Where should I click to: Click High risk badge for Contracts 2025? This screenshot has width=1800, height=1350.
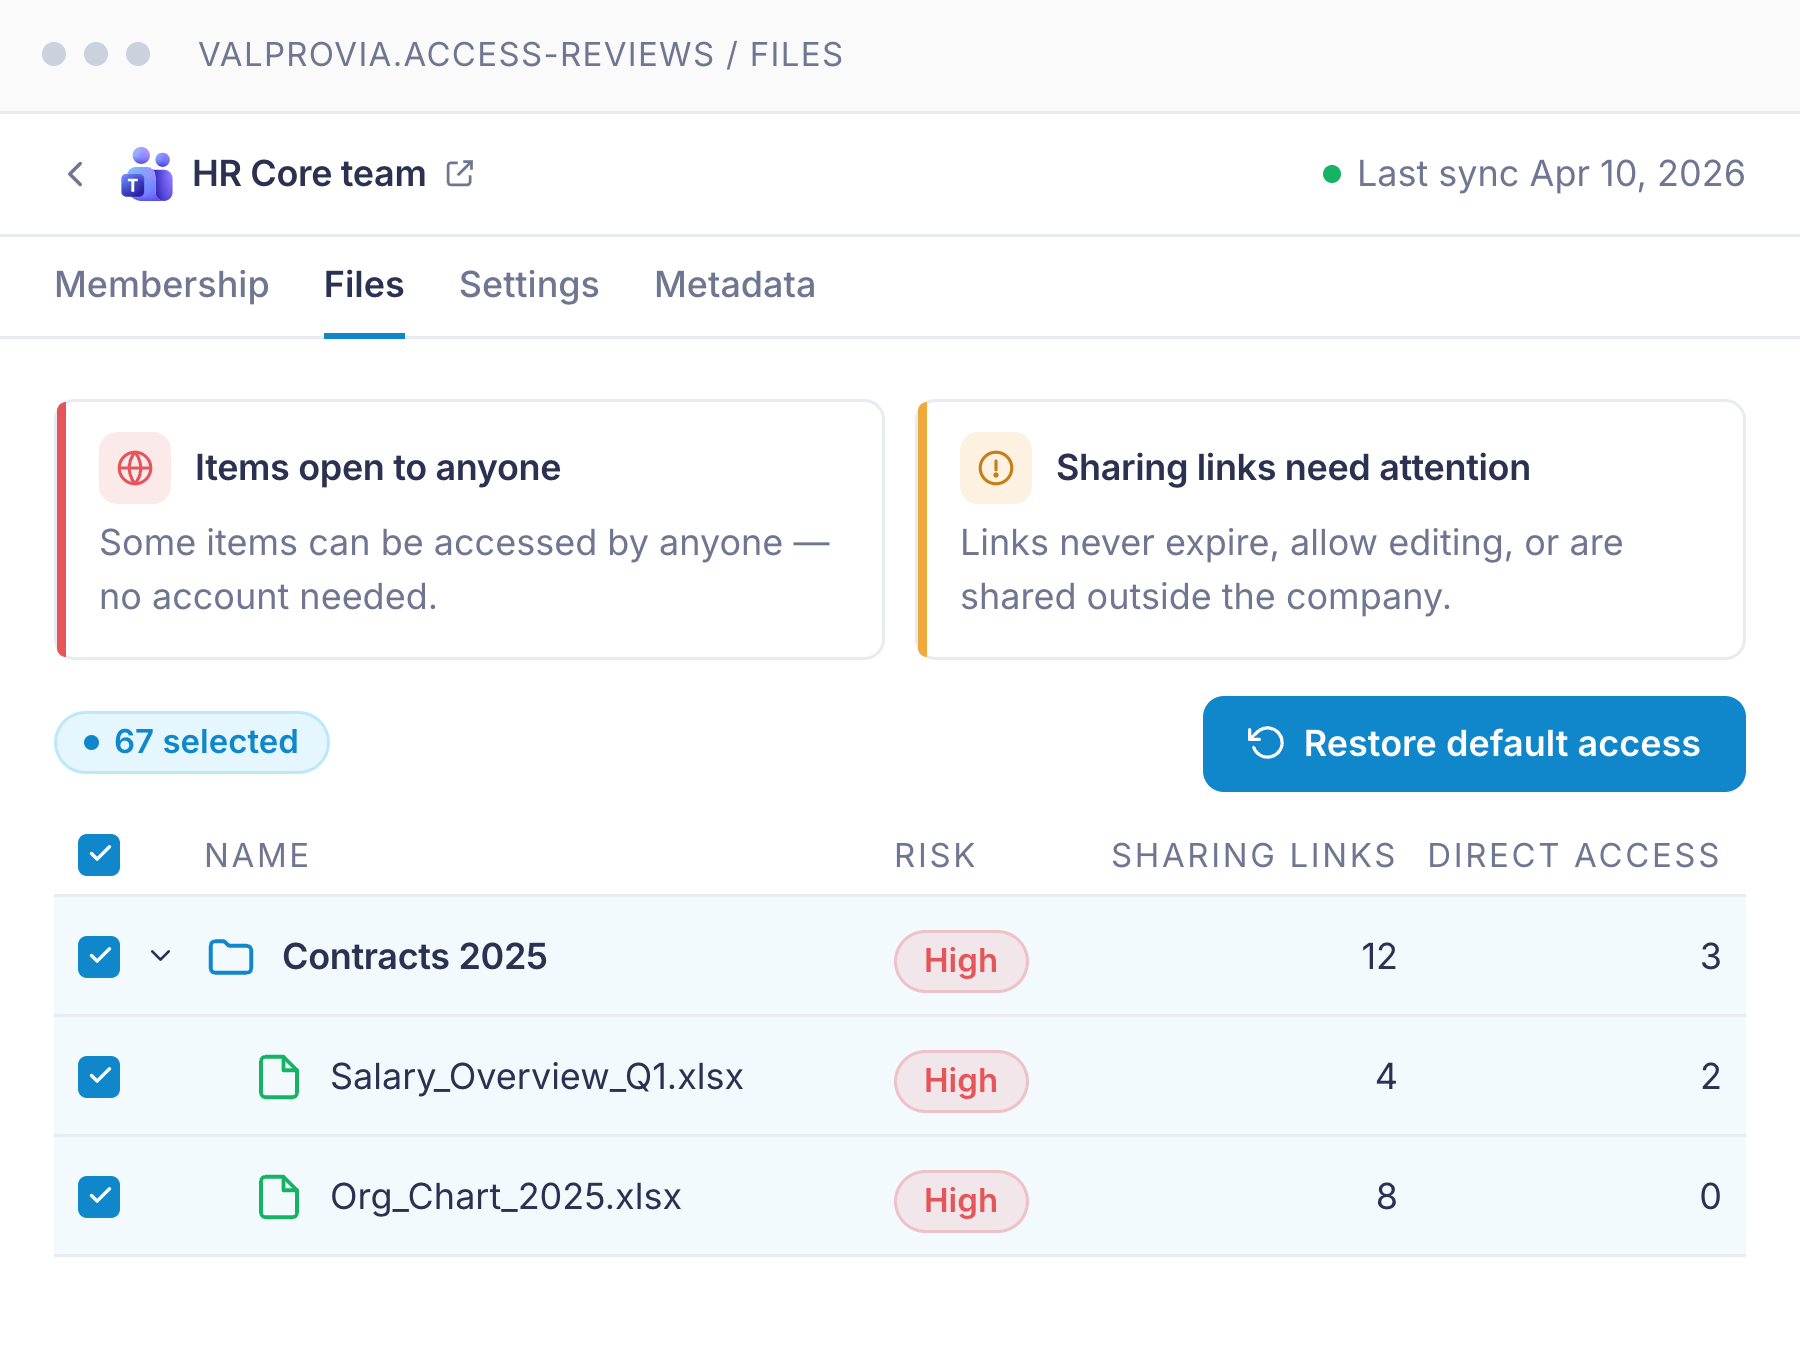[x=961, y=961]
